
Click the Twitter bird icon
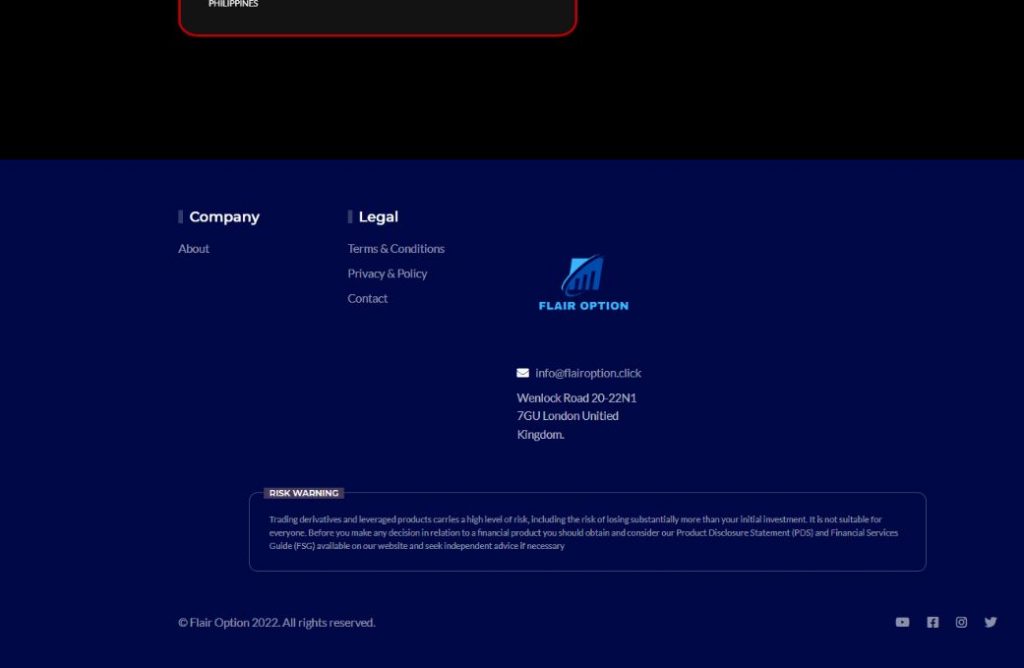[990, 622]
